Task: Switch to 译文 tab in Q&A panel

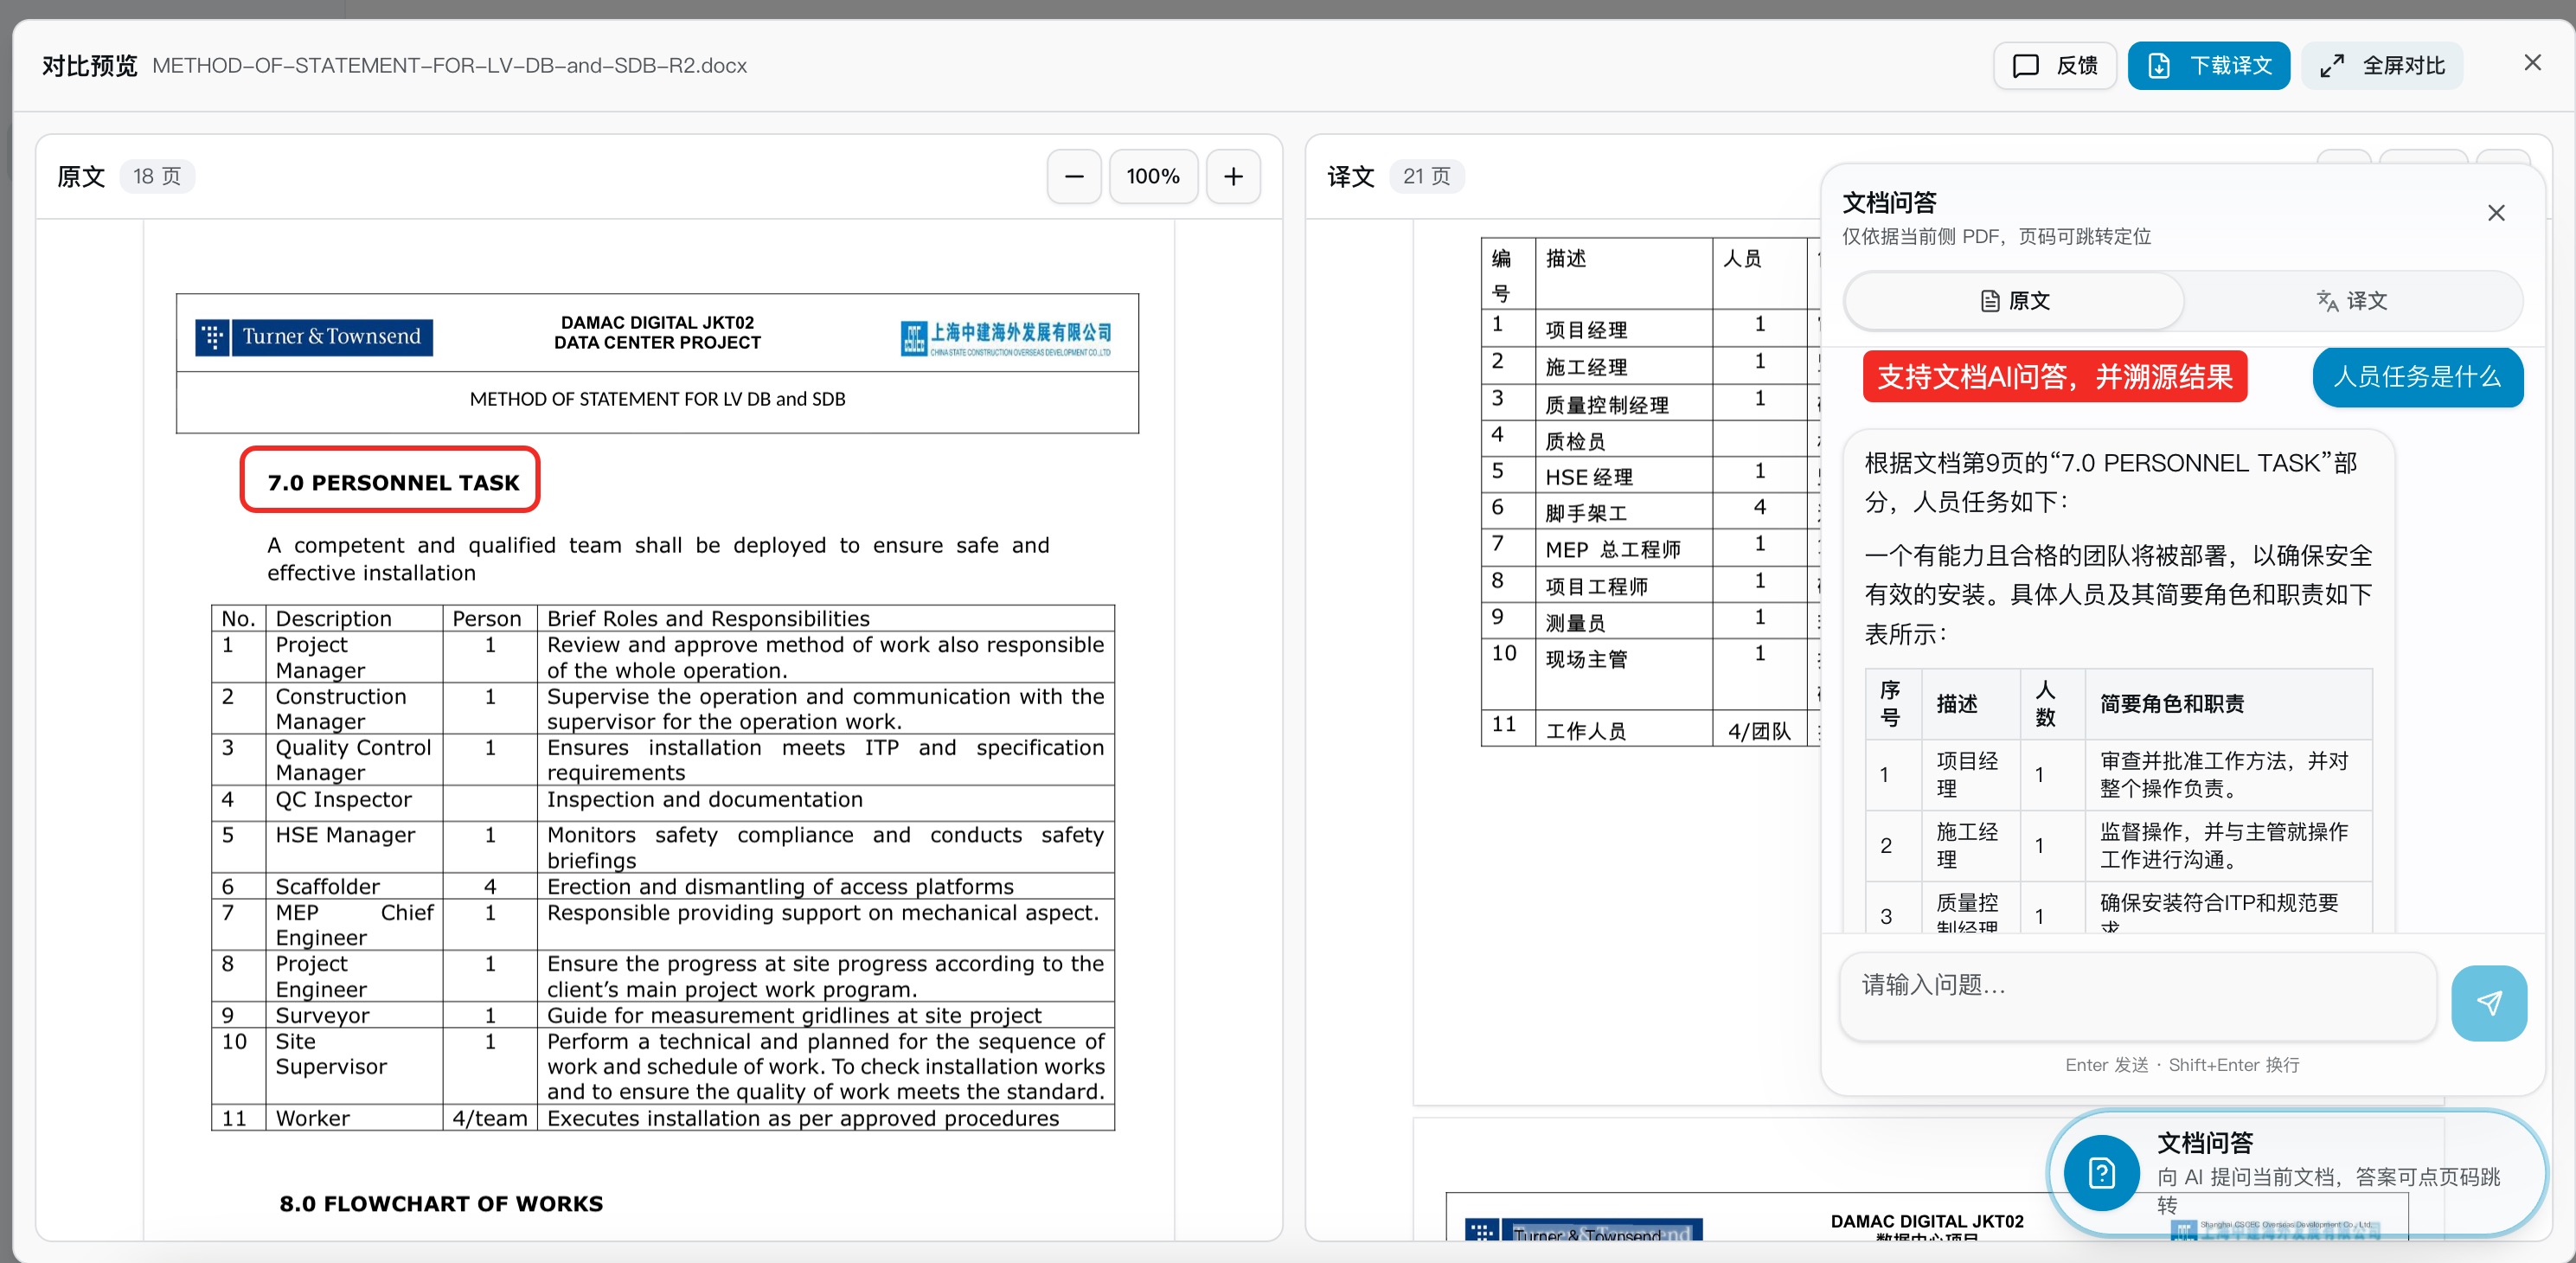Action: point(2352,301)
